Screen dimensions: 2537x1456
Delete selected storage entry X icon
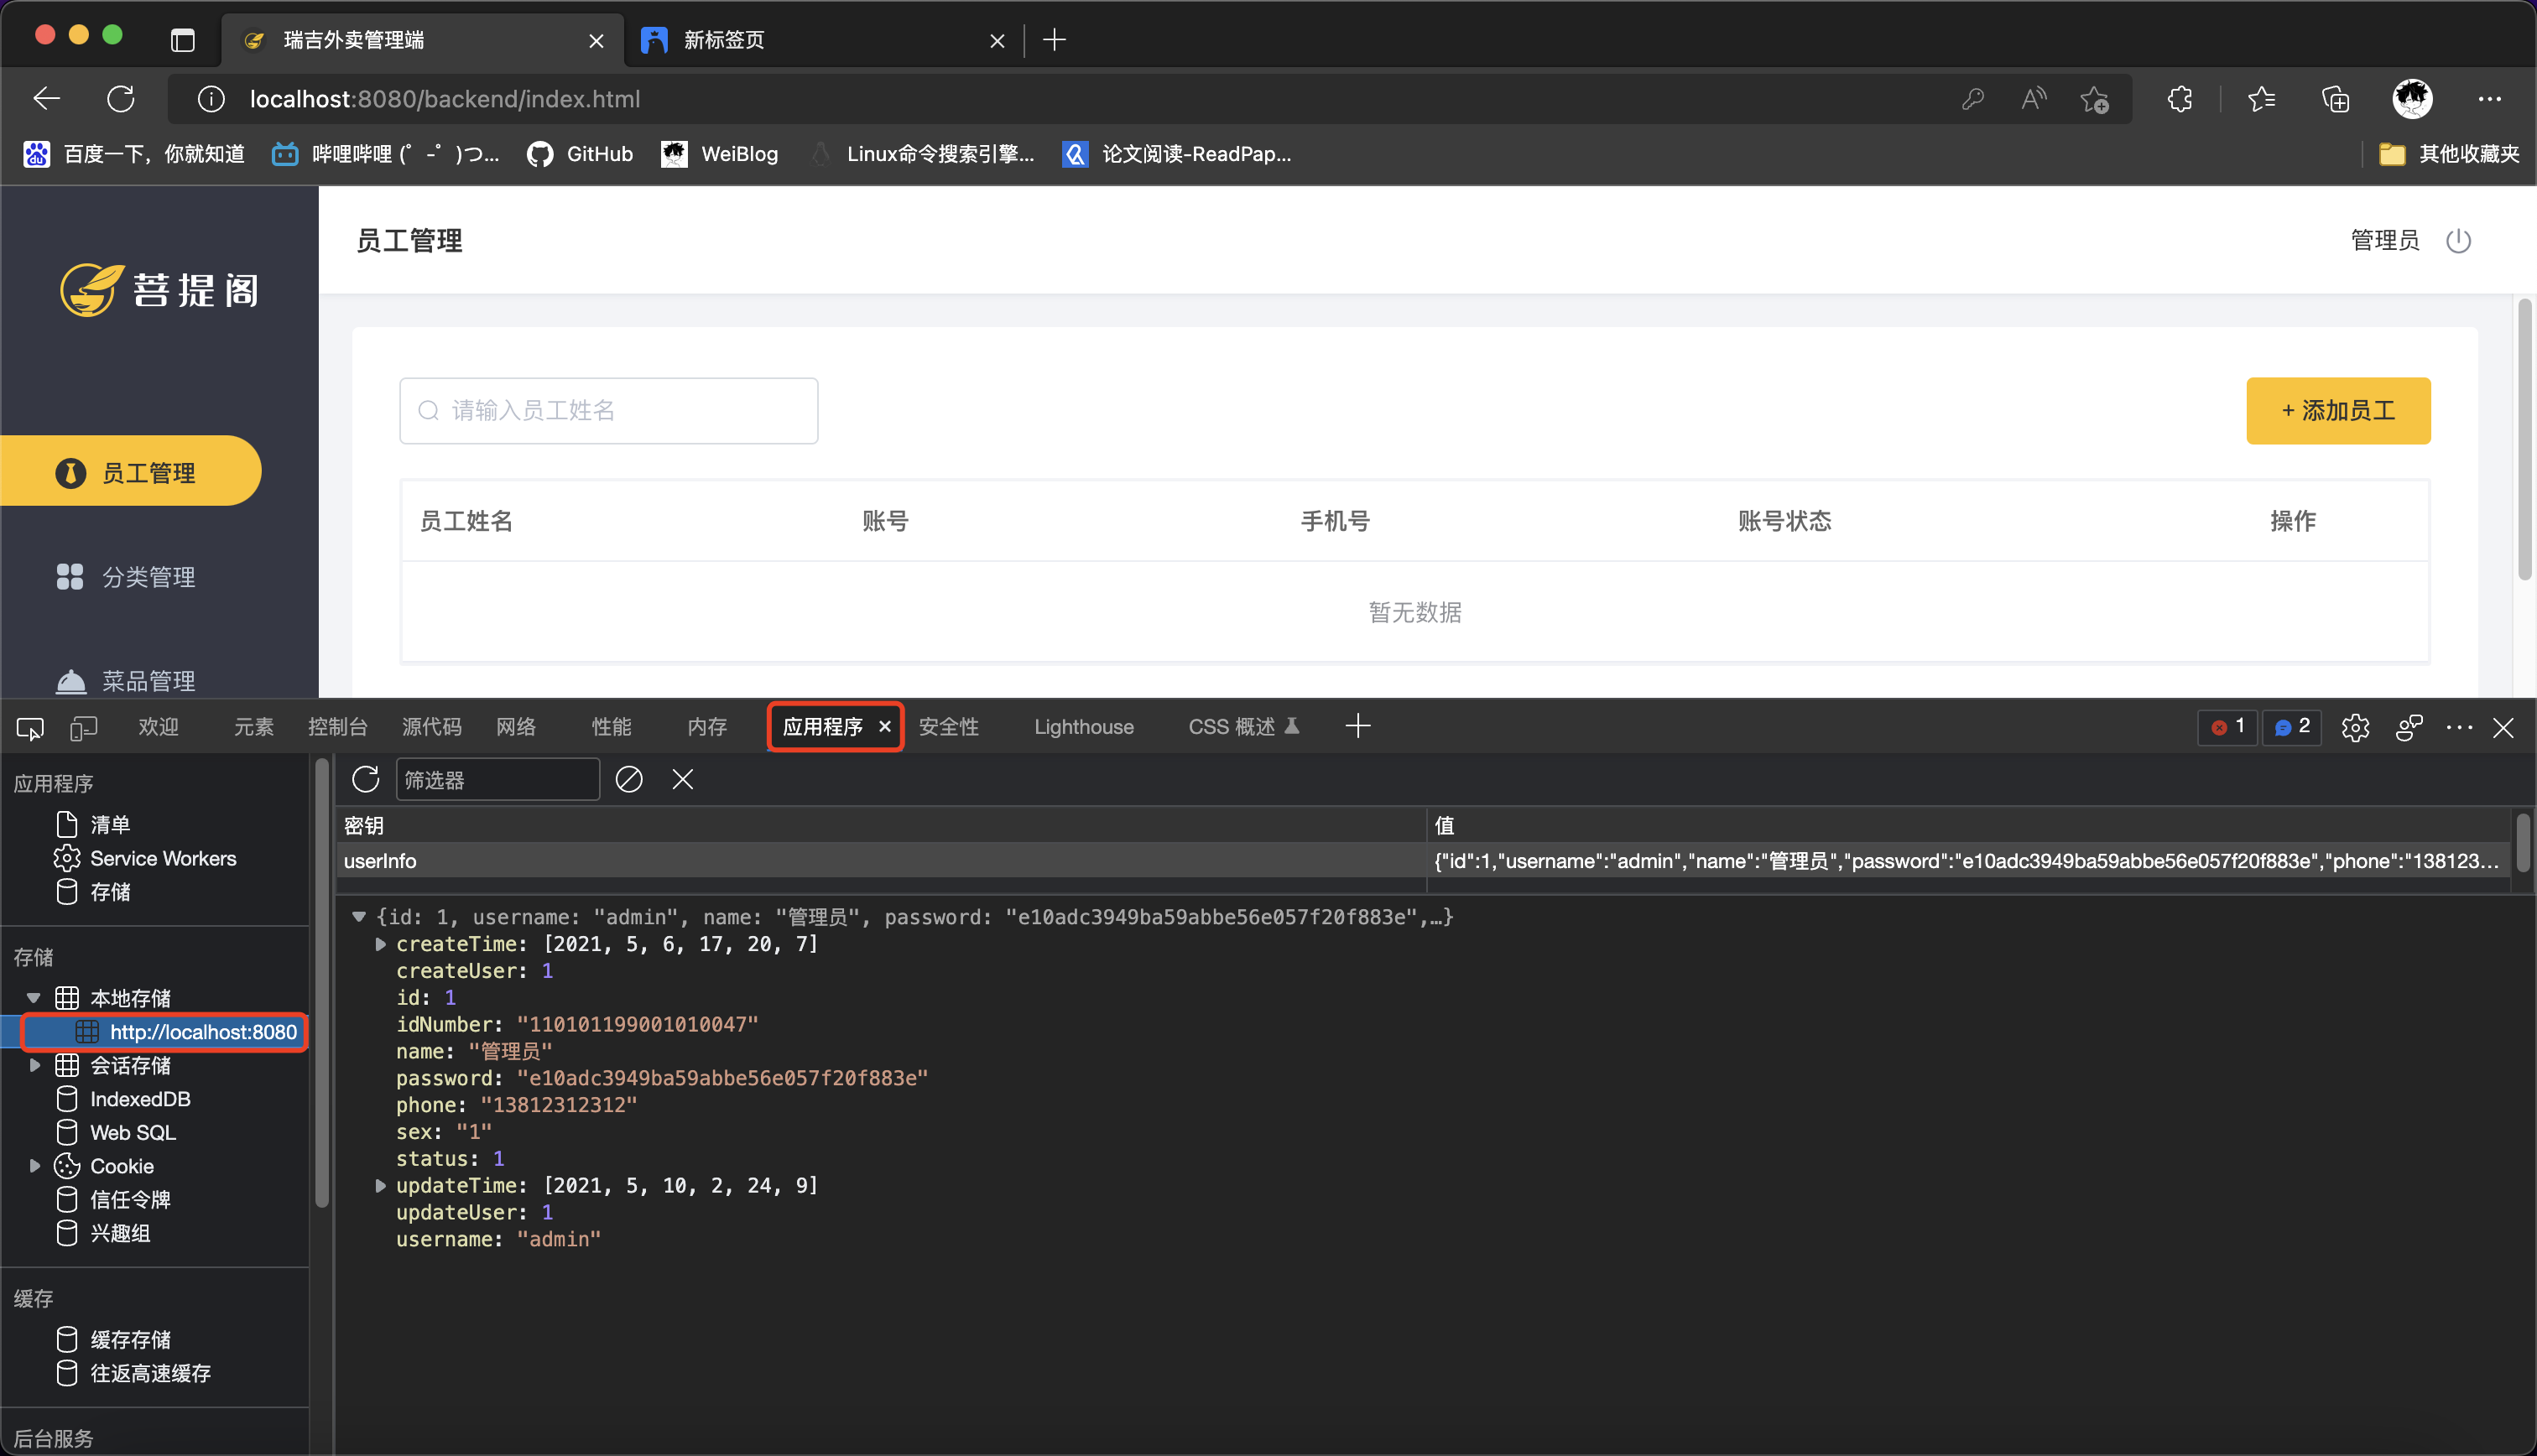(x=682, y=779)
